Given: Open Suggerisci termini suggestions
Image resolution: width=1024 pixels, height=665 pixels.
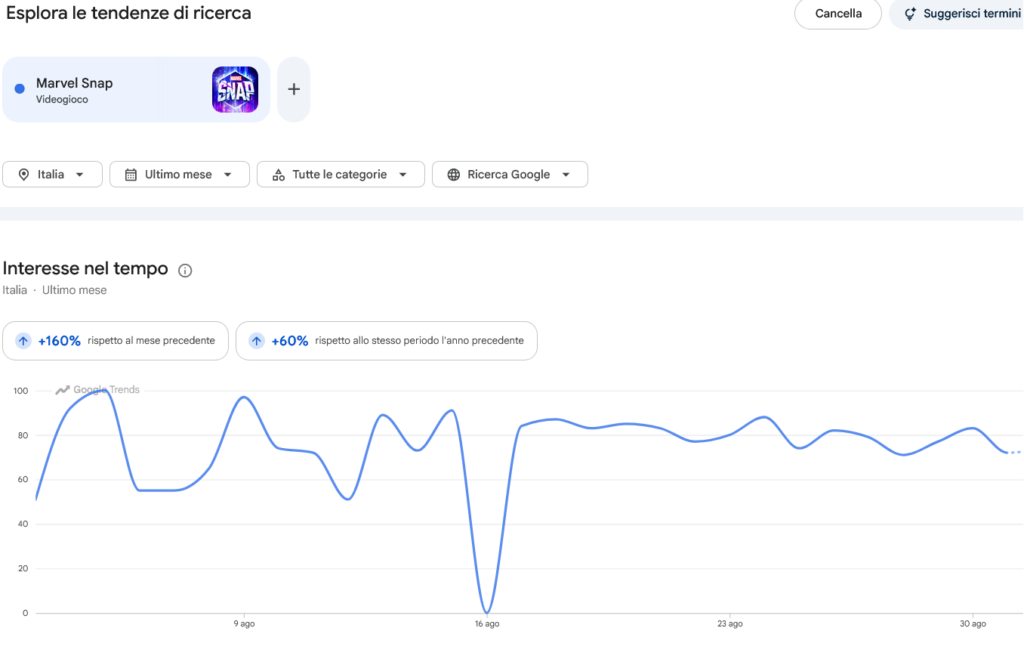Looking at the screenshot, I should [957, 14].
